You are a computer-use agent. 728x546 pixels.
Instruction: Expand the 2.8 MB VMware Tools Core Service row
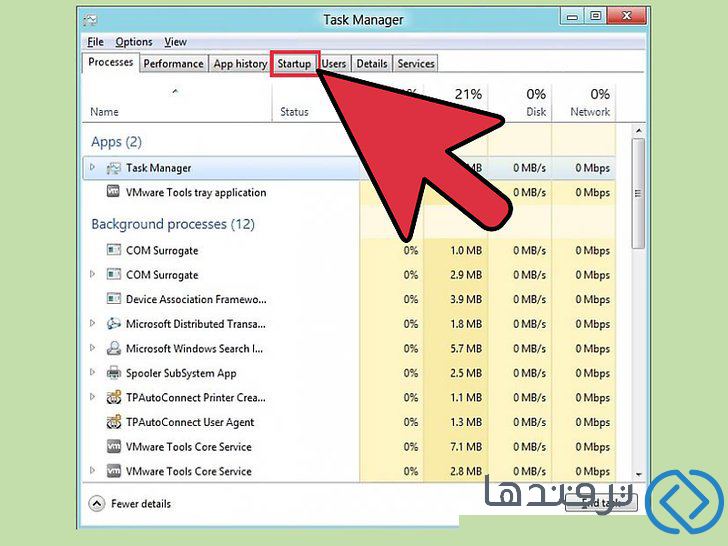[92, 470]
